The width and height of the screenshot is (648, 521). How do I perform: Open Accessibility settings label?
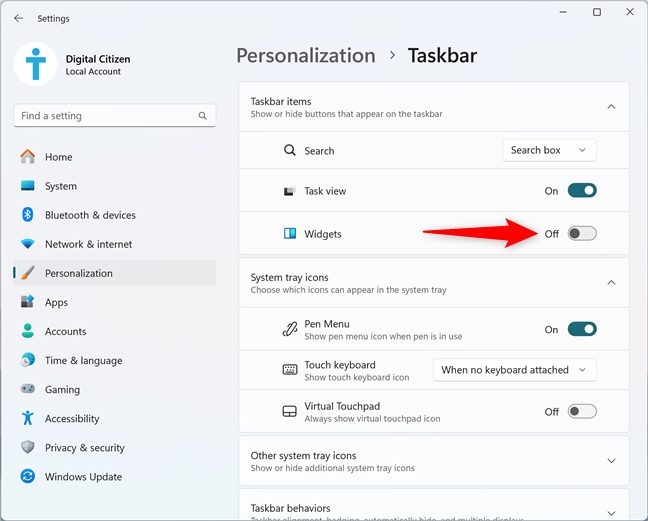click(72, 419)
